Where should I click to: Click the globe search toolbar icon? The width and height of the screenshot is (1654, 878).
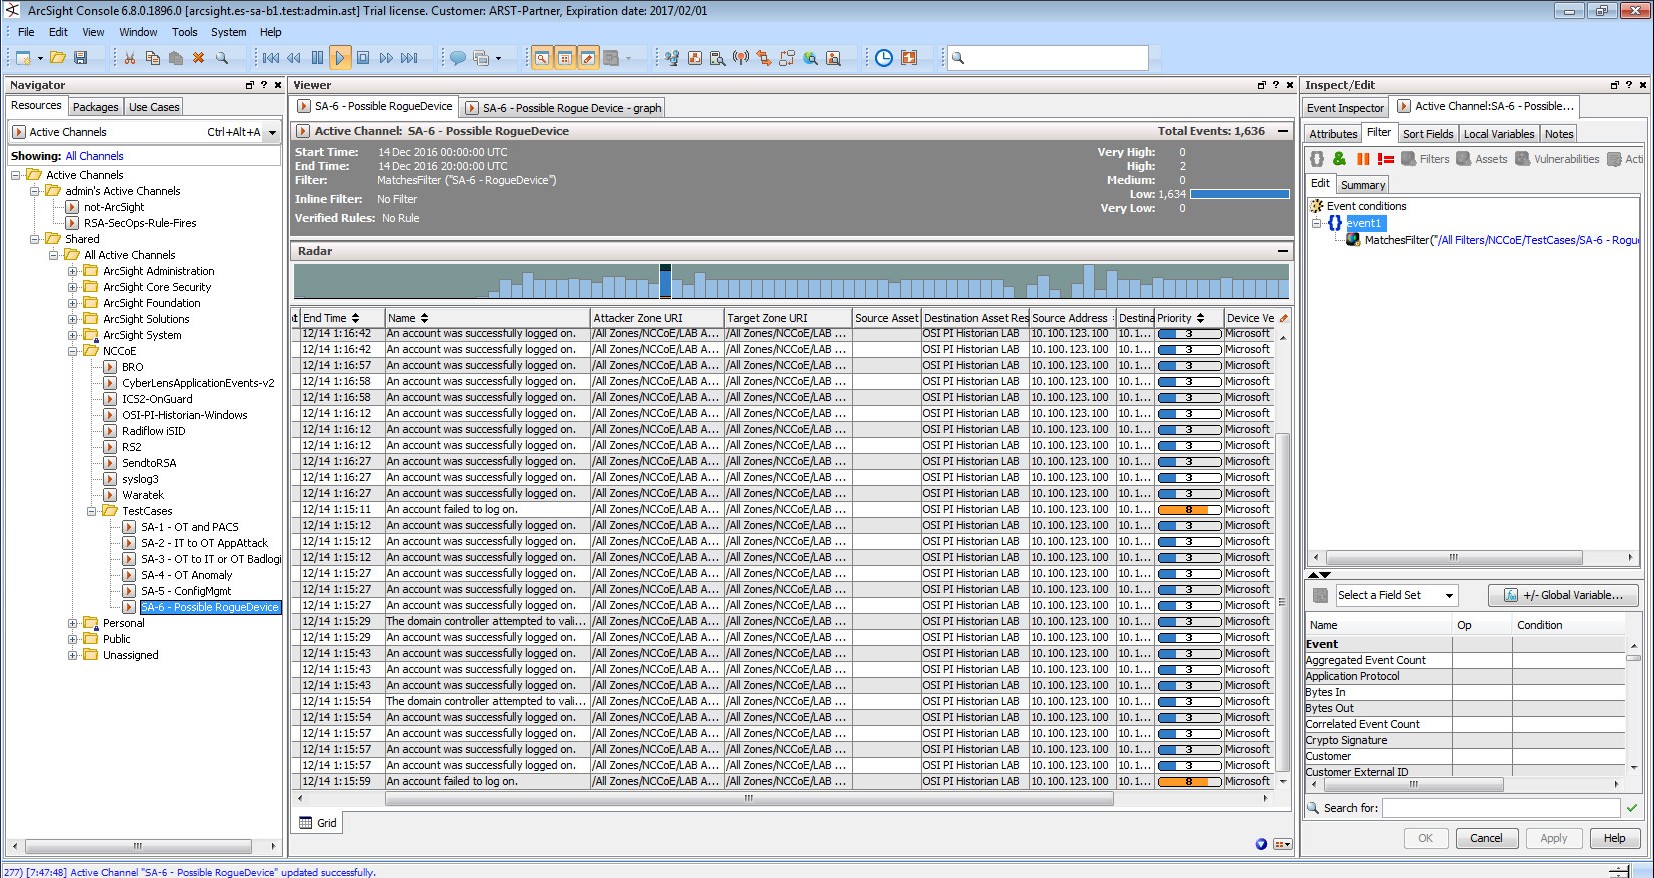pos(811,58)
